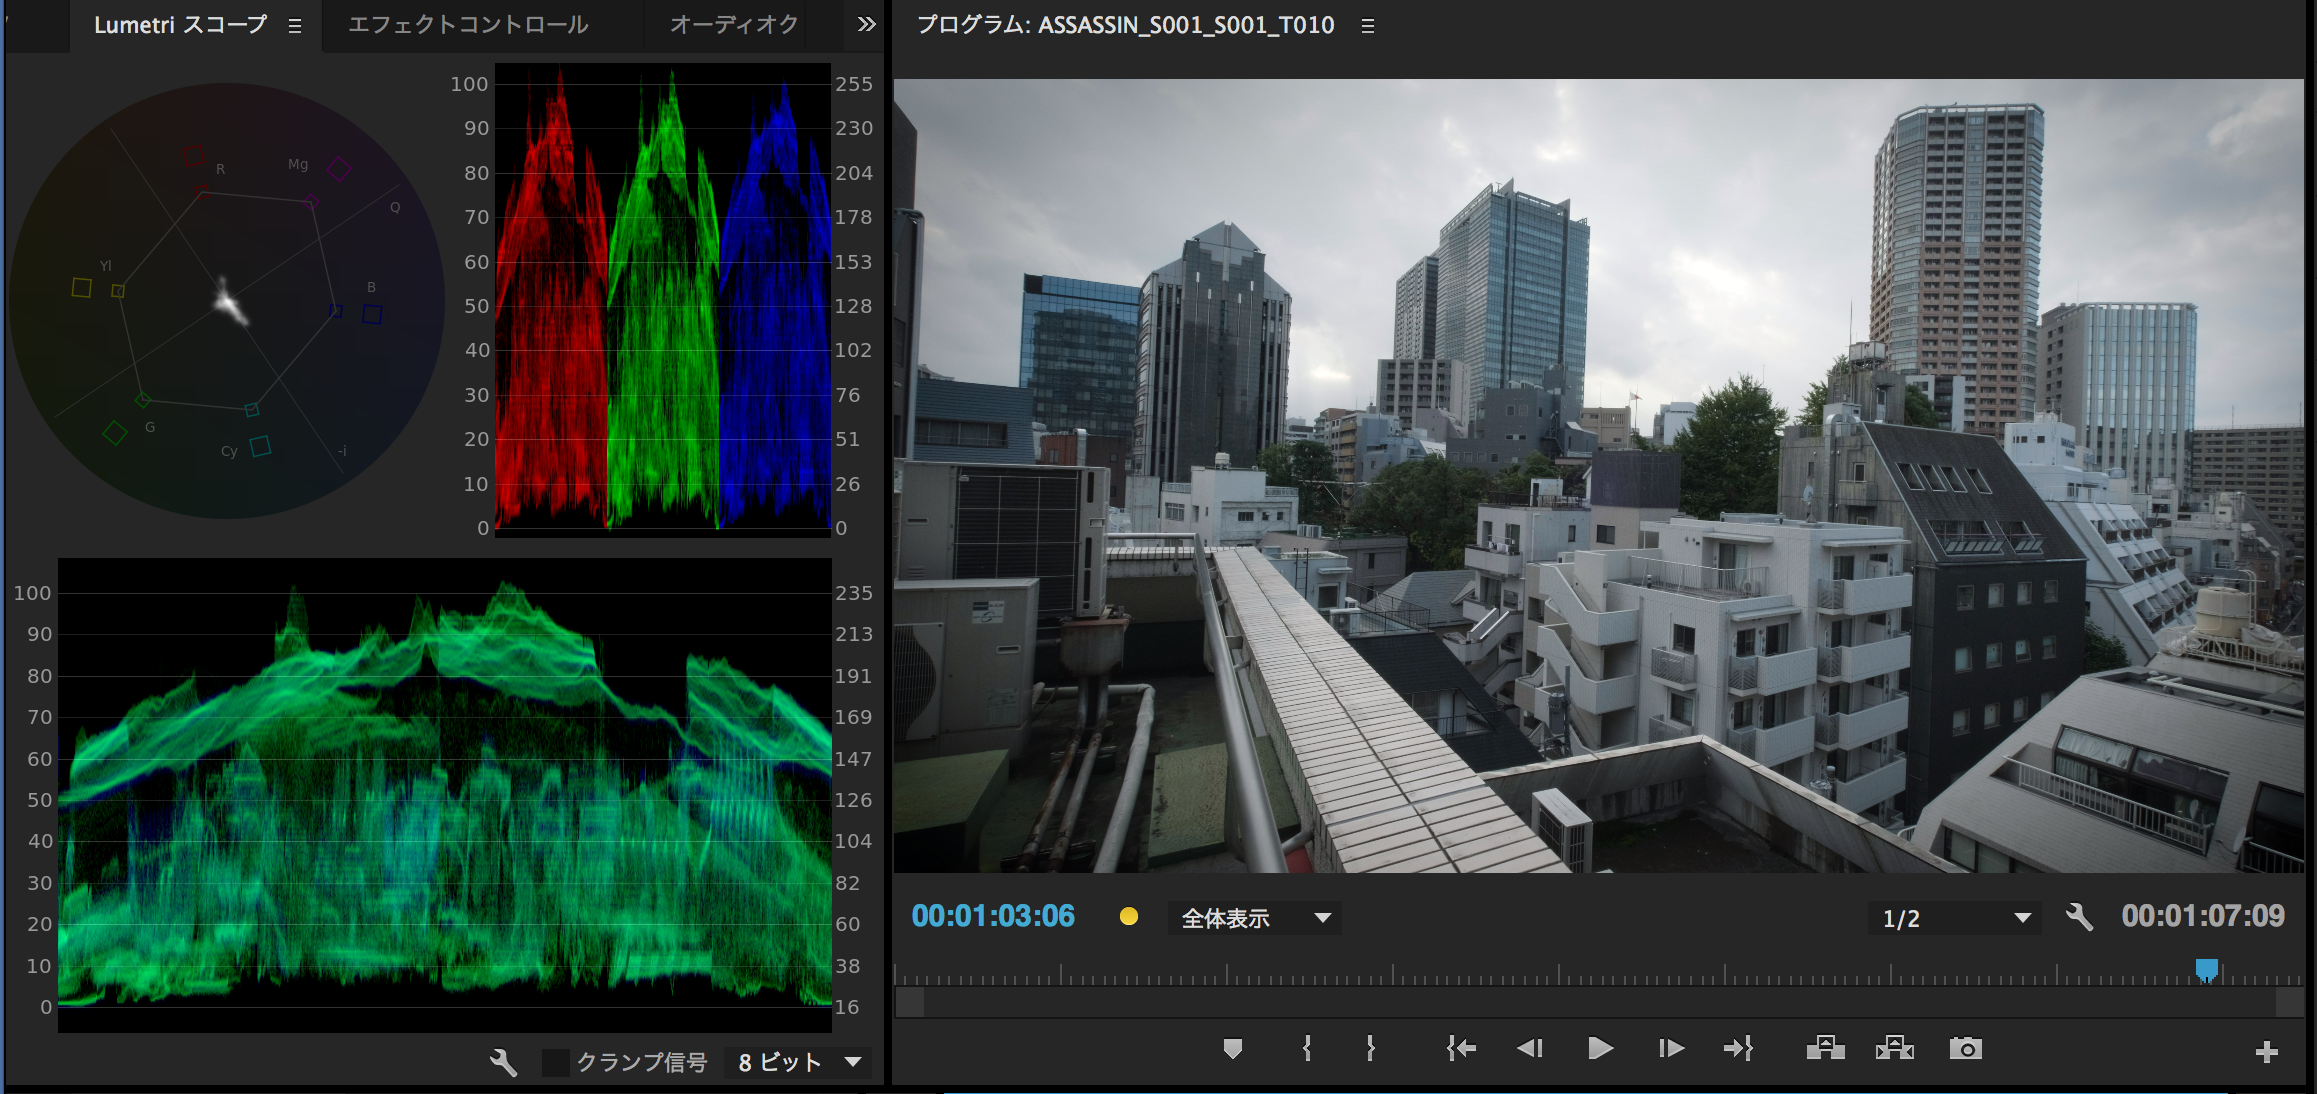Open the 全体表示 zoom level dropdown
The image size is (2317, 1094).
click(x=1253, y=917)
